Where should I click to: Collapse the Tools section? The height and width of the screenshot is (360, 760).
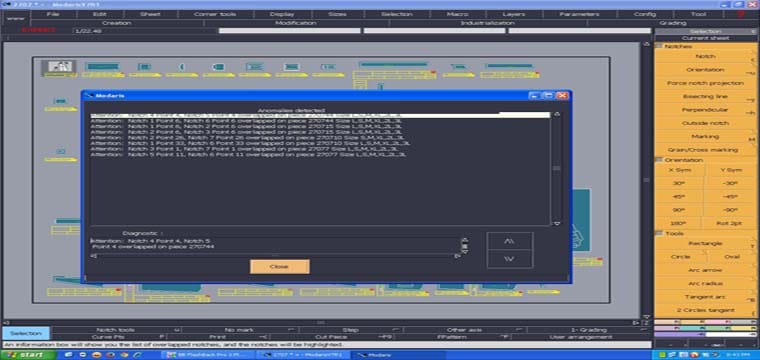click(659, 233)
